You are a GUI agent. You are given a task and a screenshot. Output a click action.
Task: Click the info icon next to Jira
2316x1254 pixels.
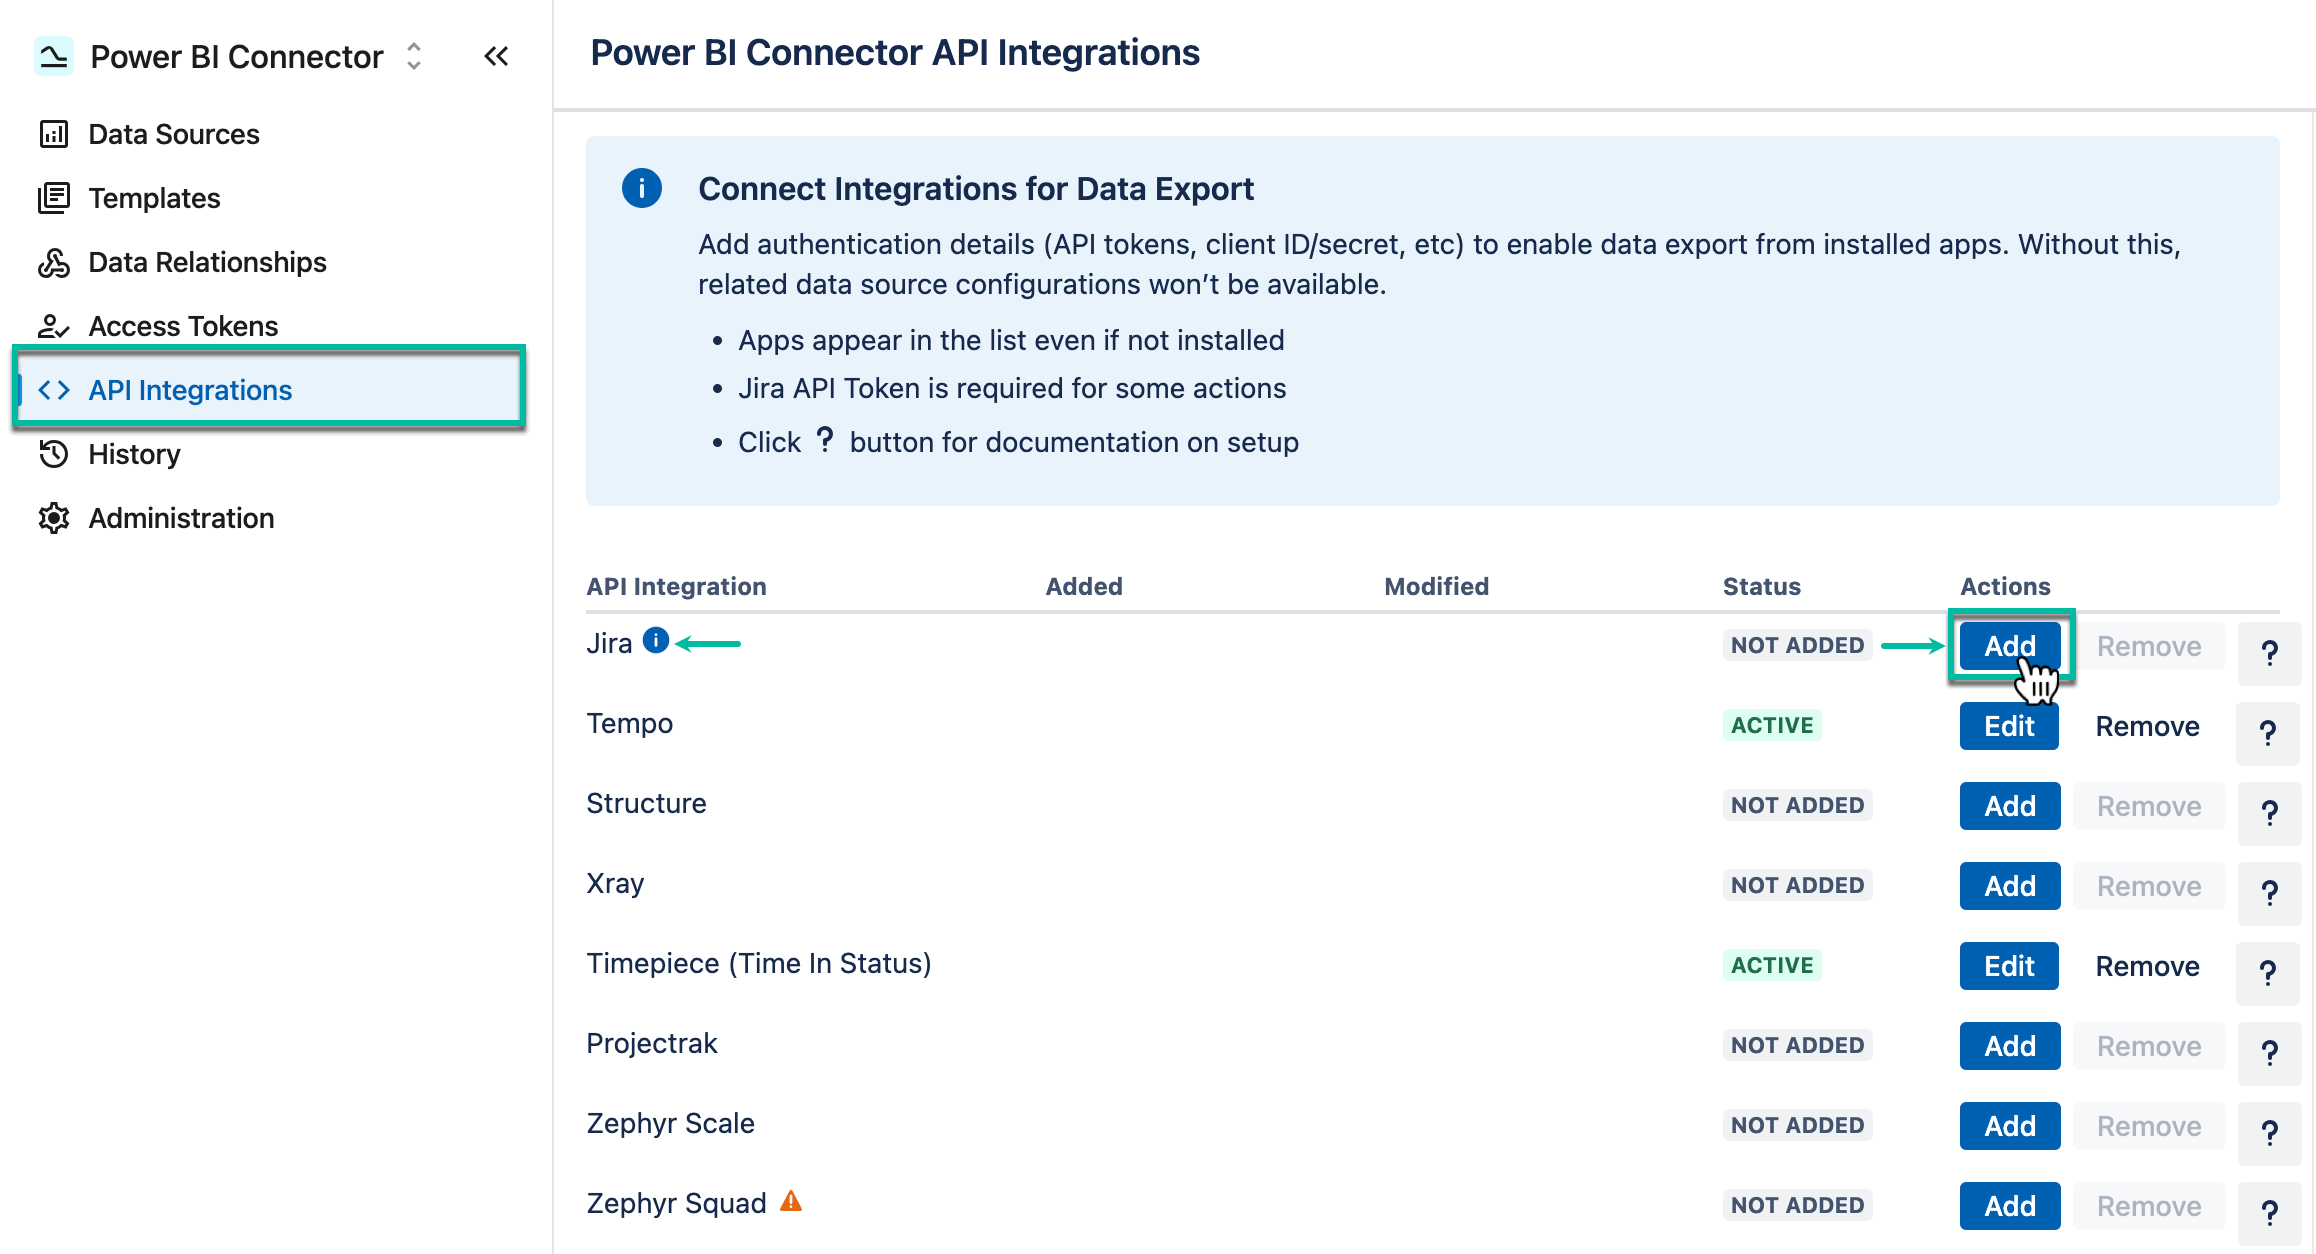click(656, 640)
